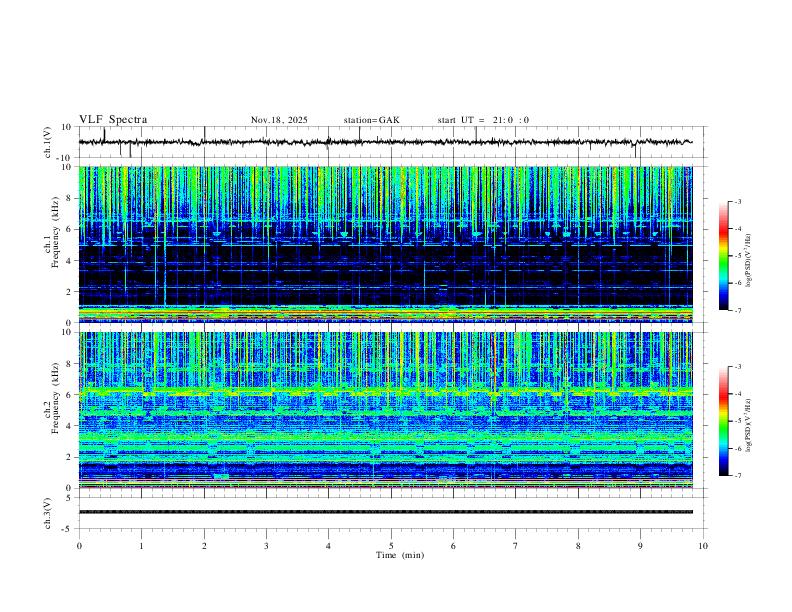This screenshot has height=612, width=792.
Task: Click the "-7" tick on ch.2 colorbar
Action: point(737,475)
